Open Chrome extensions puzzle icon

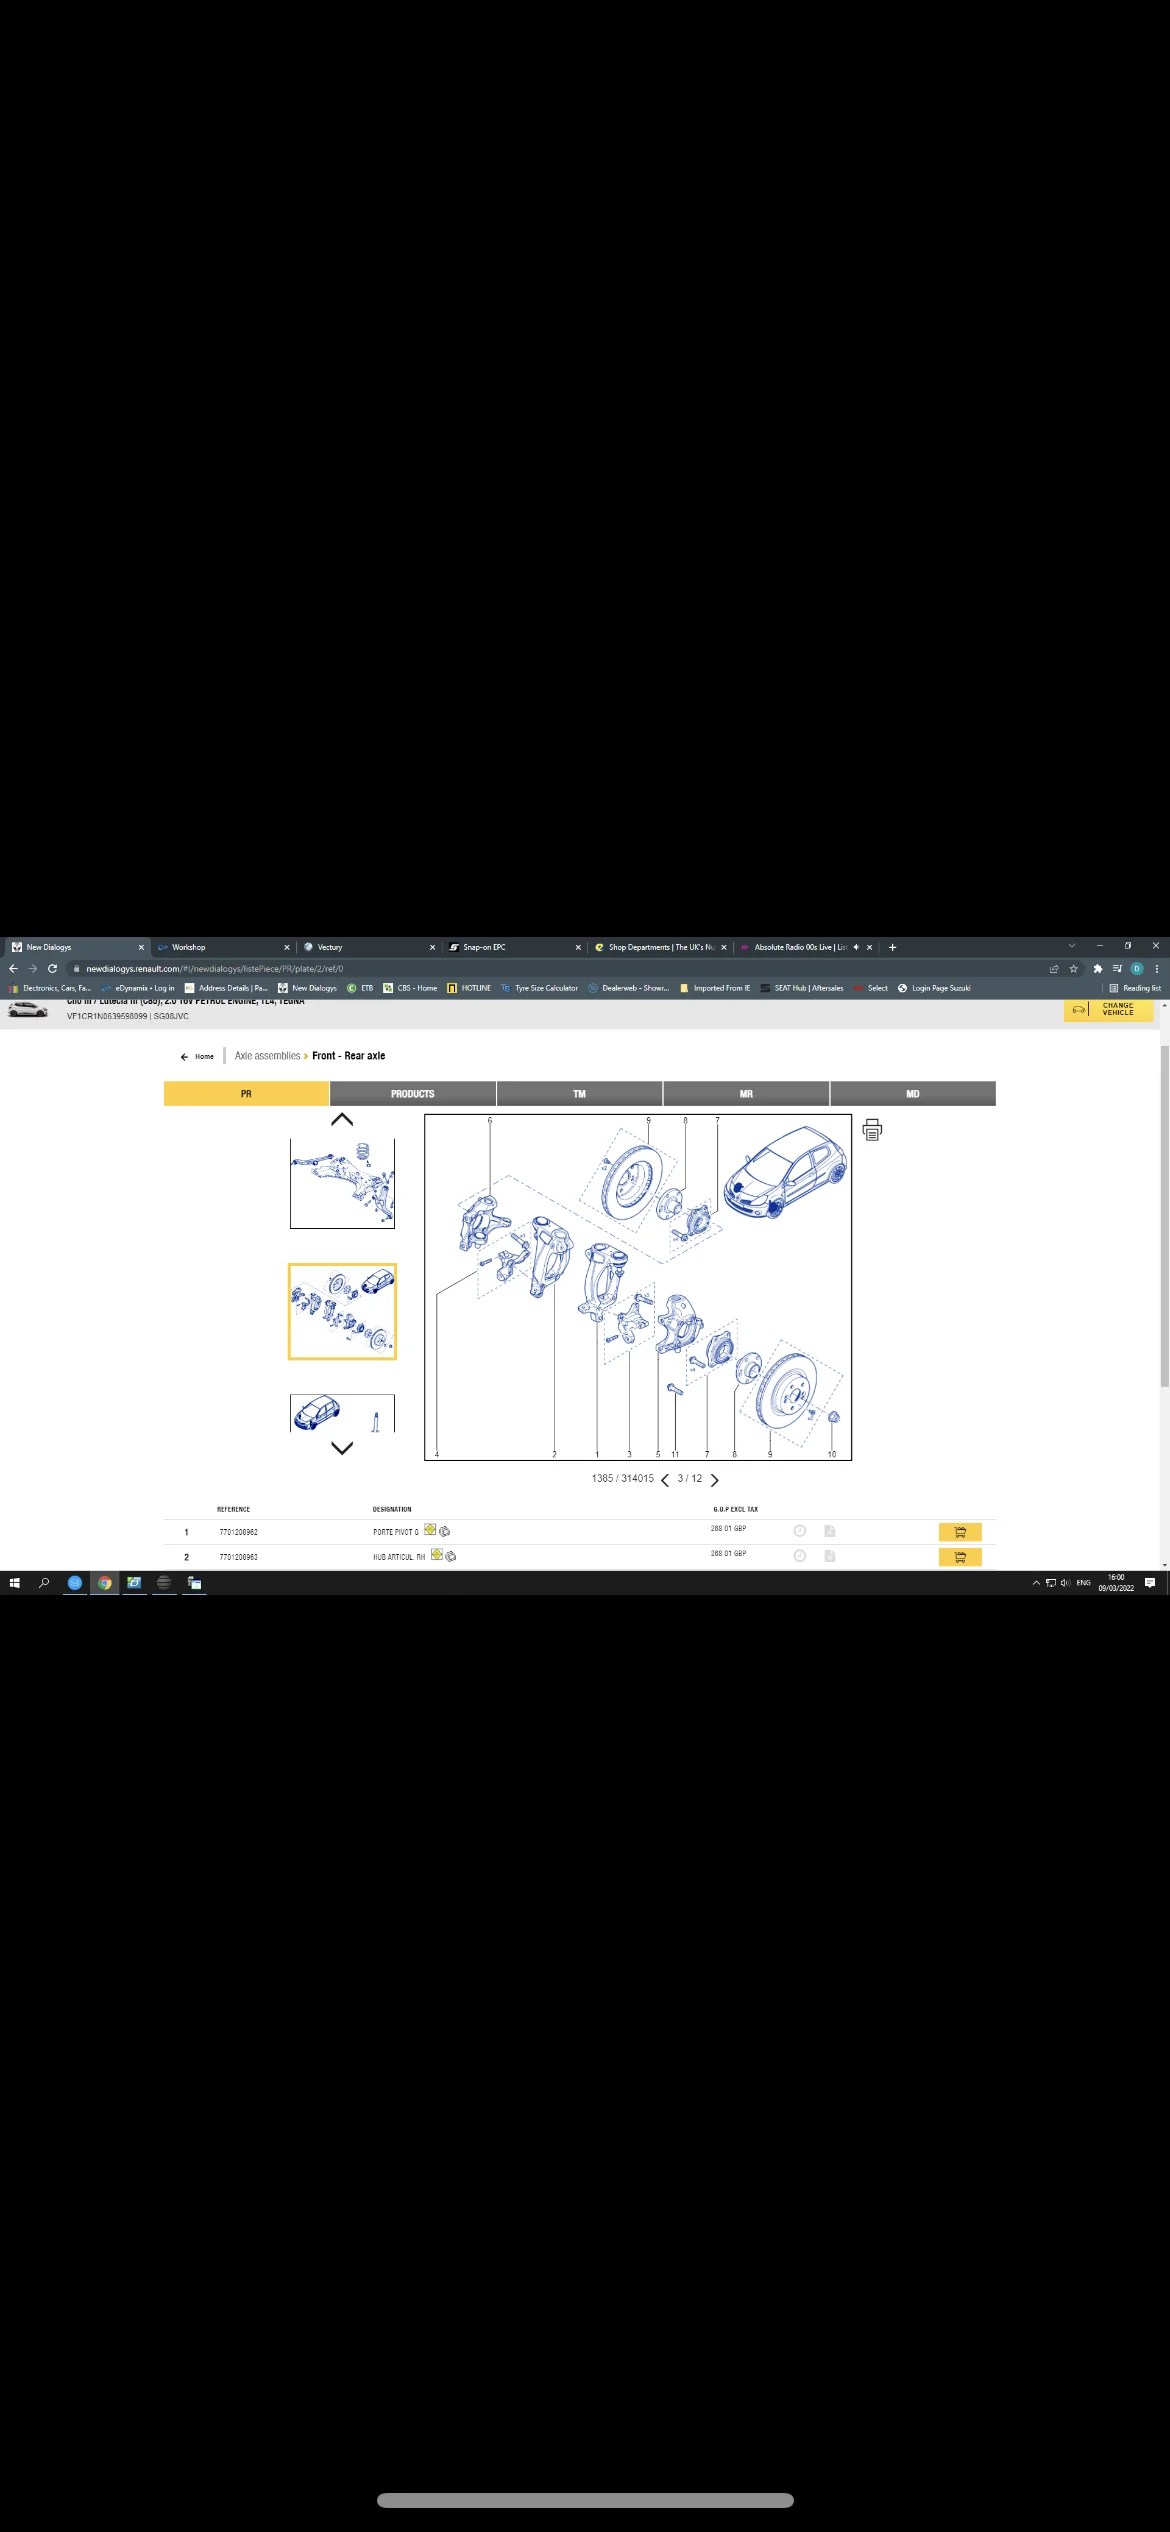click(x=1098, y=968)
